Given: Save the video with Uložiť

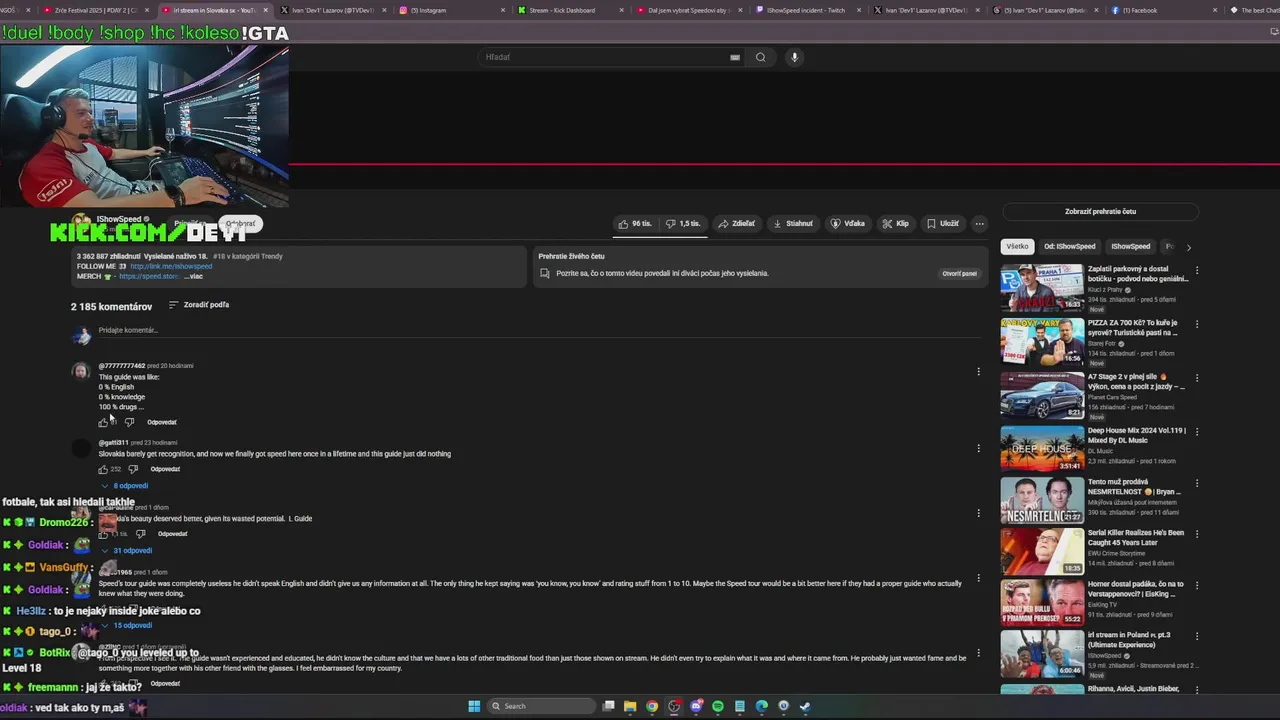Looking at the screenshot, I should pyautogui.click(x=943, y=224).
